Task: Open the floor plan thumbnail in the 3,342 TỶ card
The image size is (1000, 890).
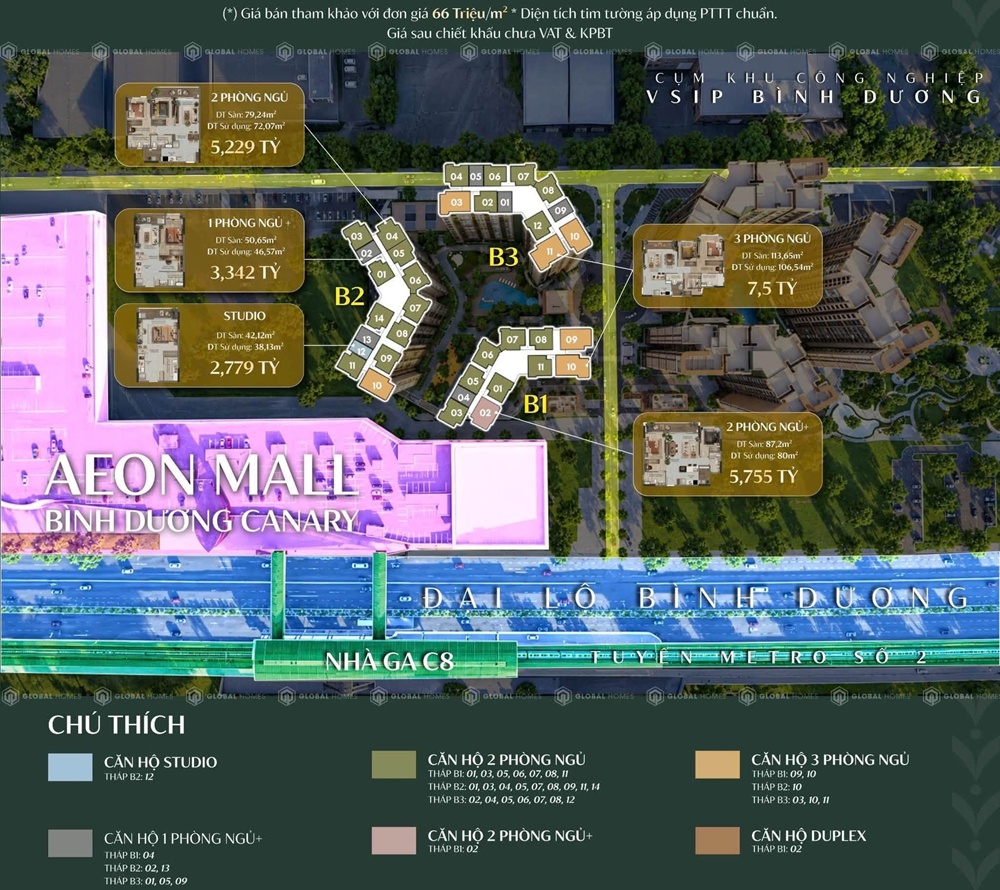Action: click(159, 251)
